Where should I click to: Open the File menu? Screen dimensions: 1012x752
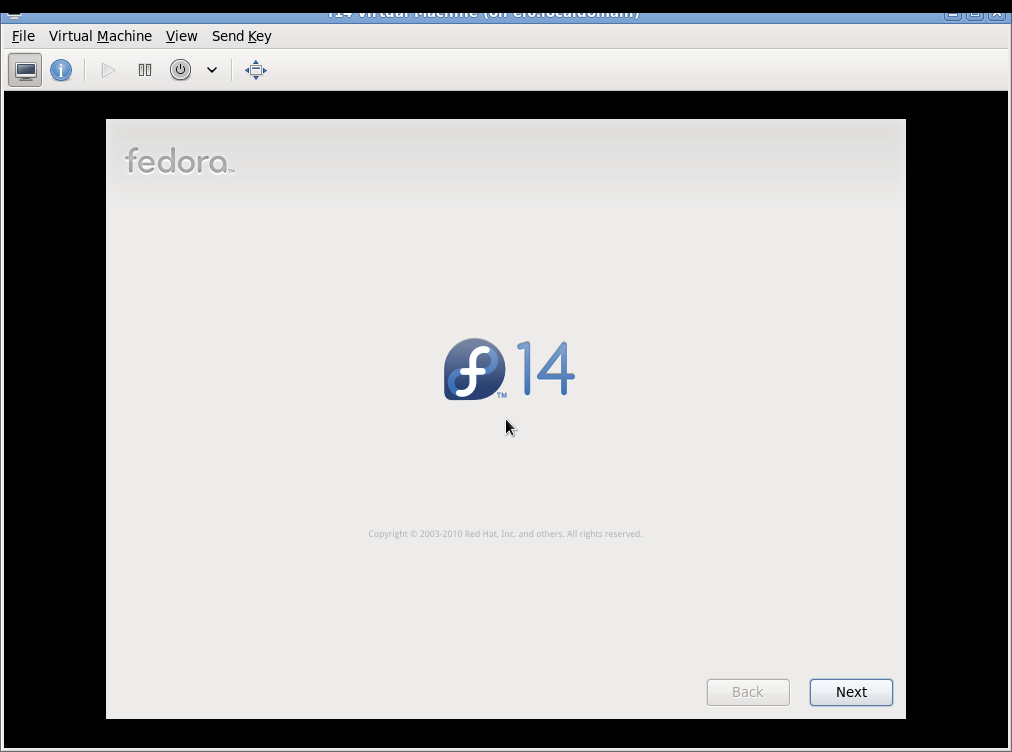pyautogui.click(x=23, y=36)
